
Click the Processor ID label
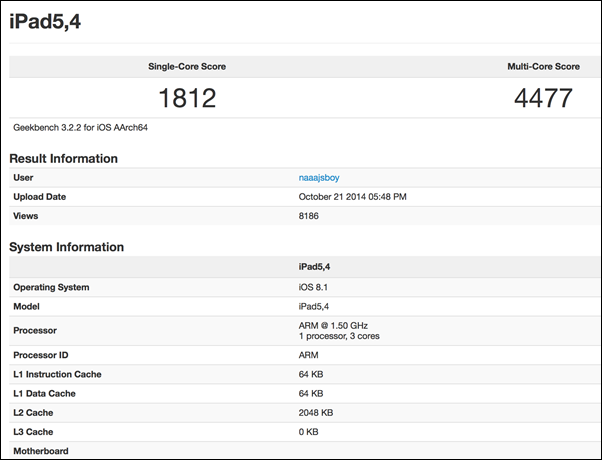click(x=41, y=355)
